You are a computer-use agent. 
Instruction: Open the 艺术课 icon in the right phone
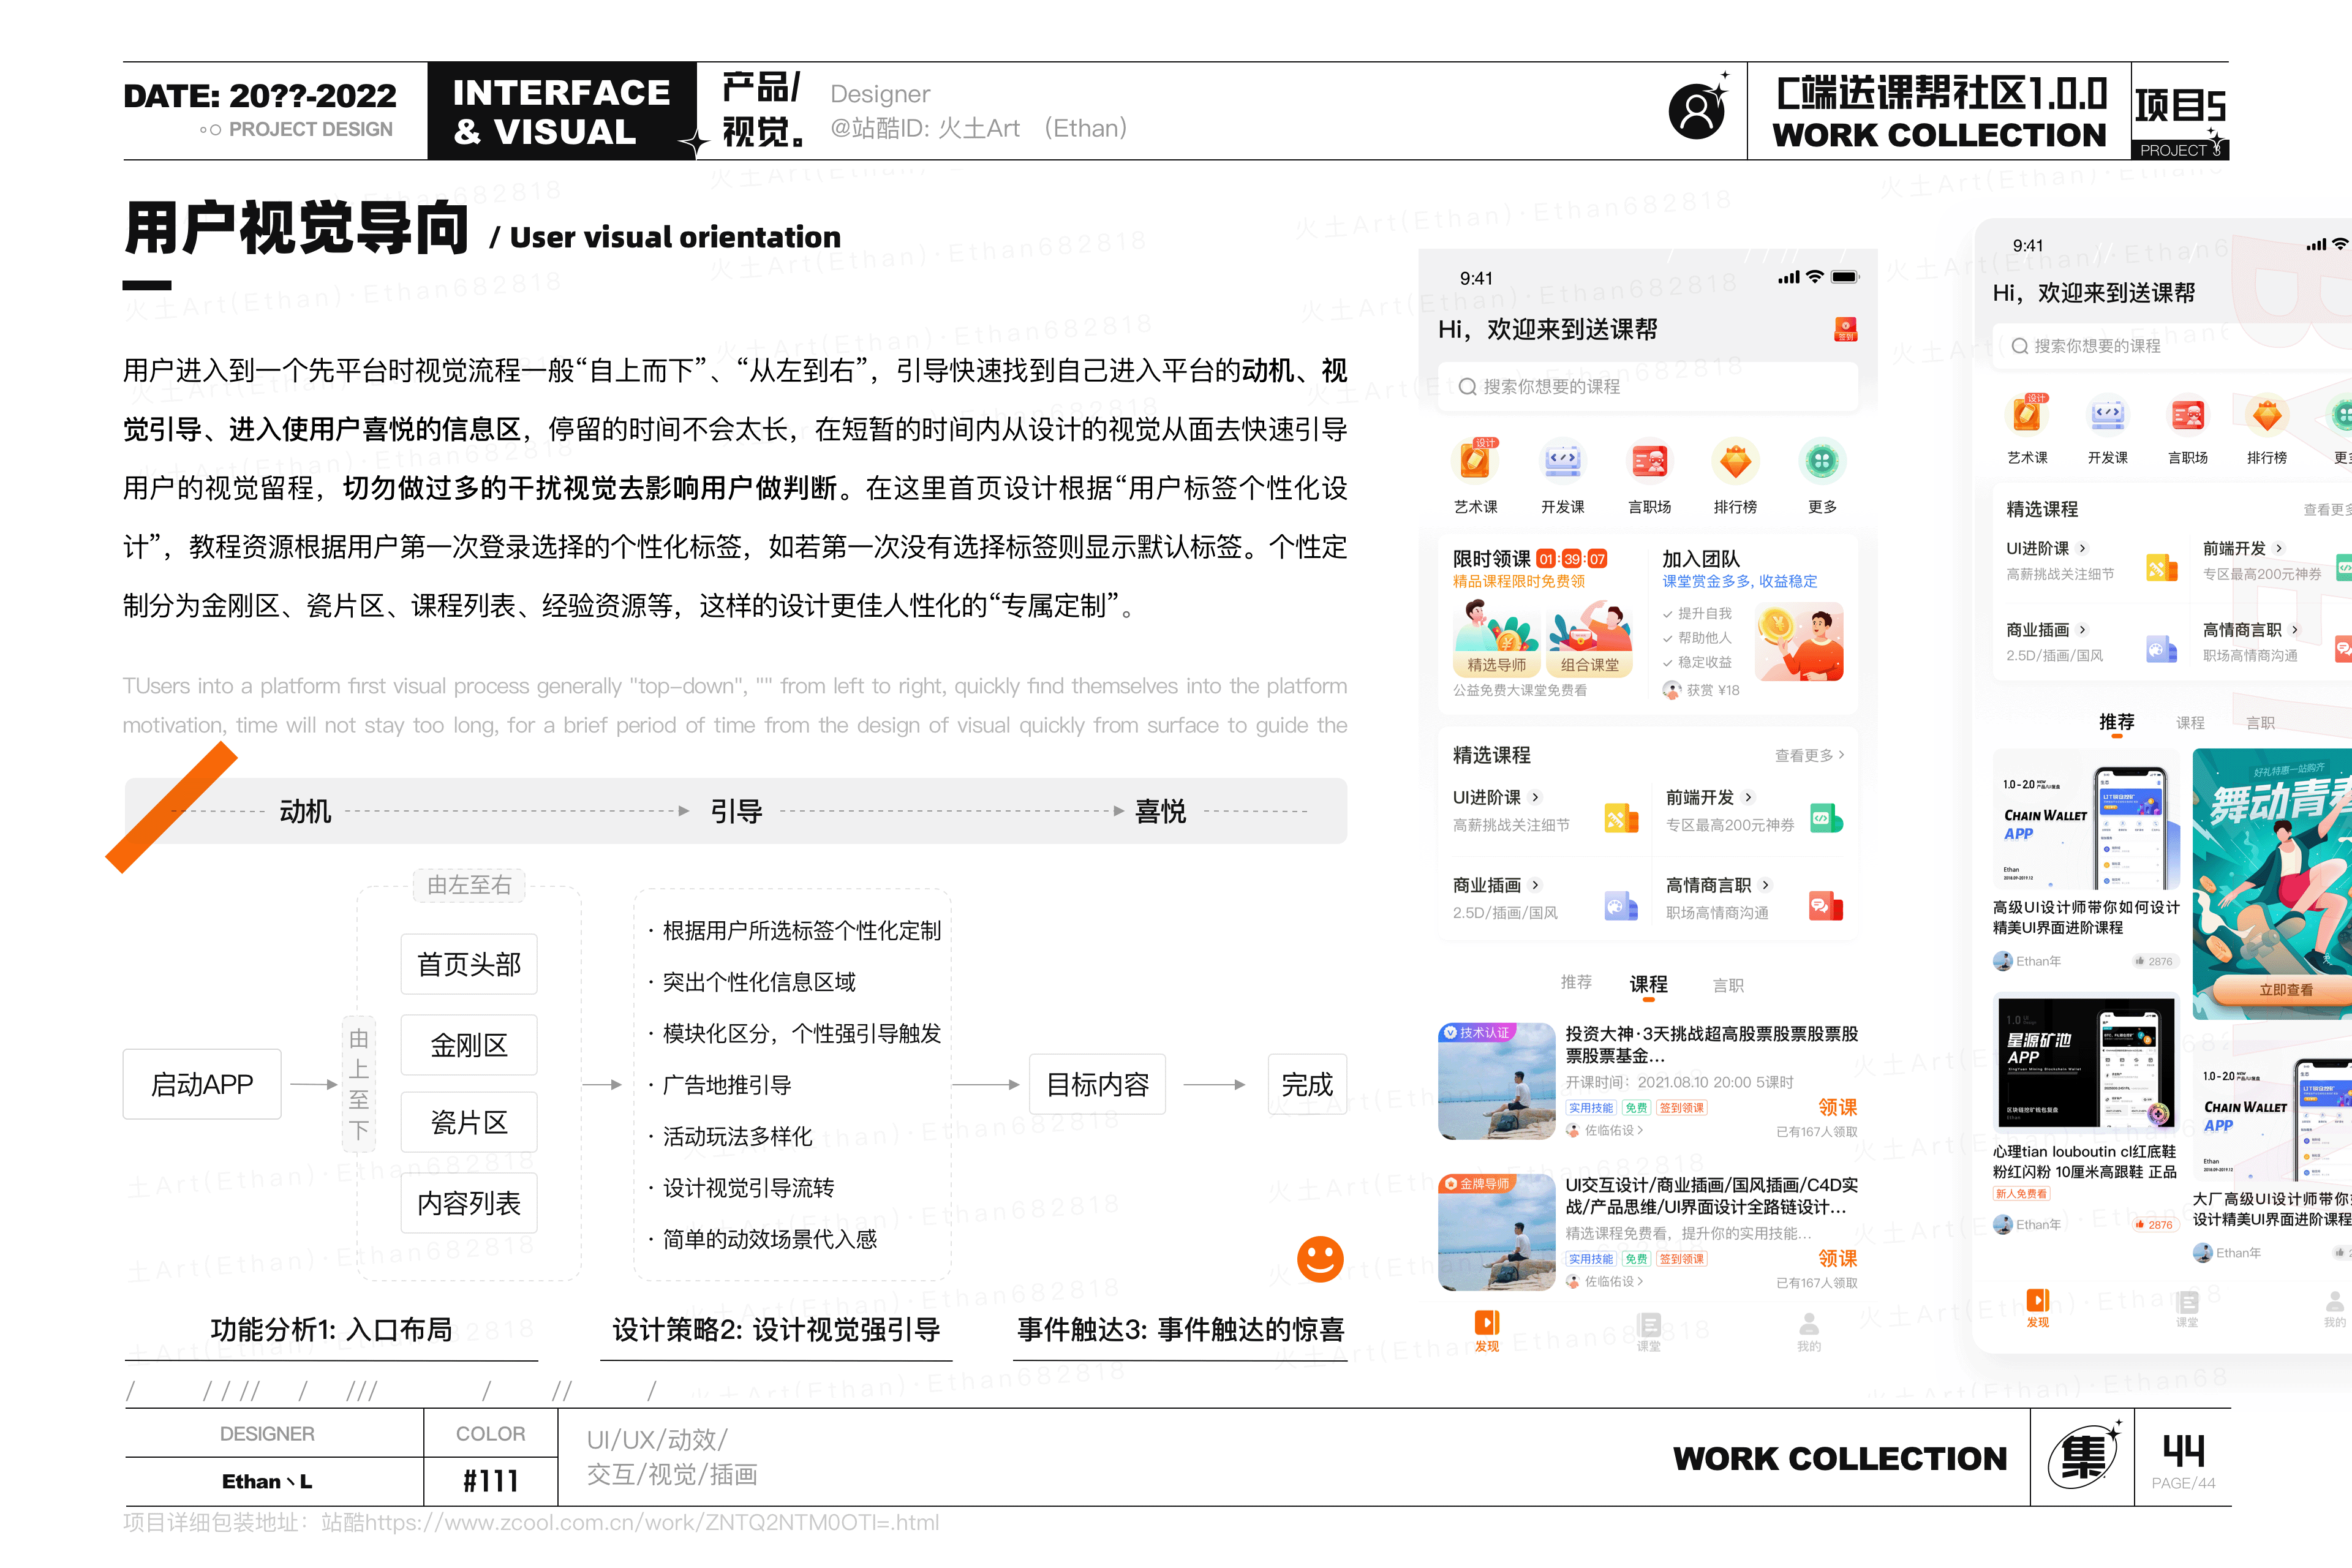point(2027,414)
